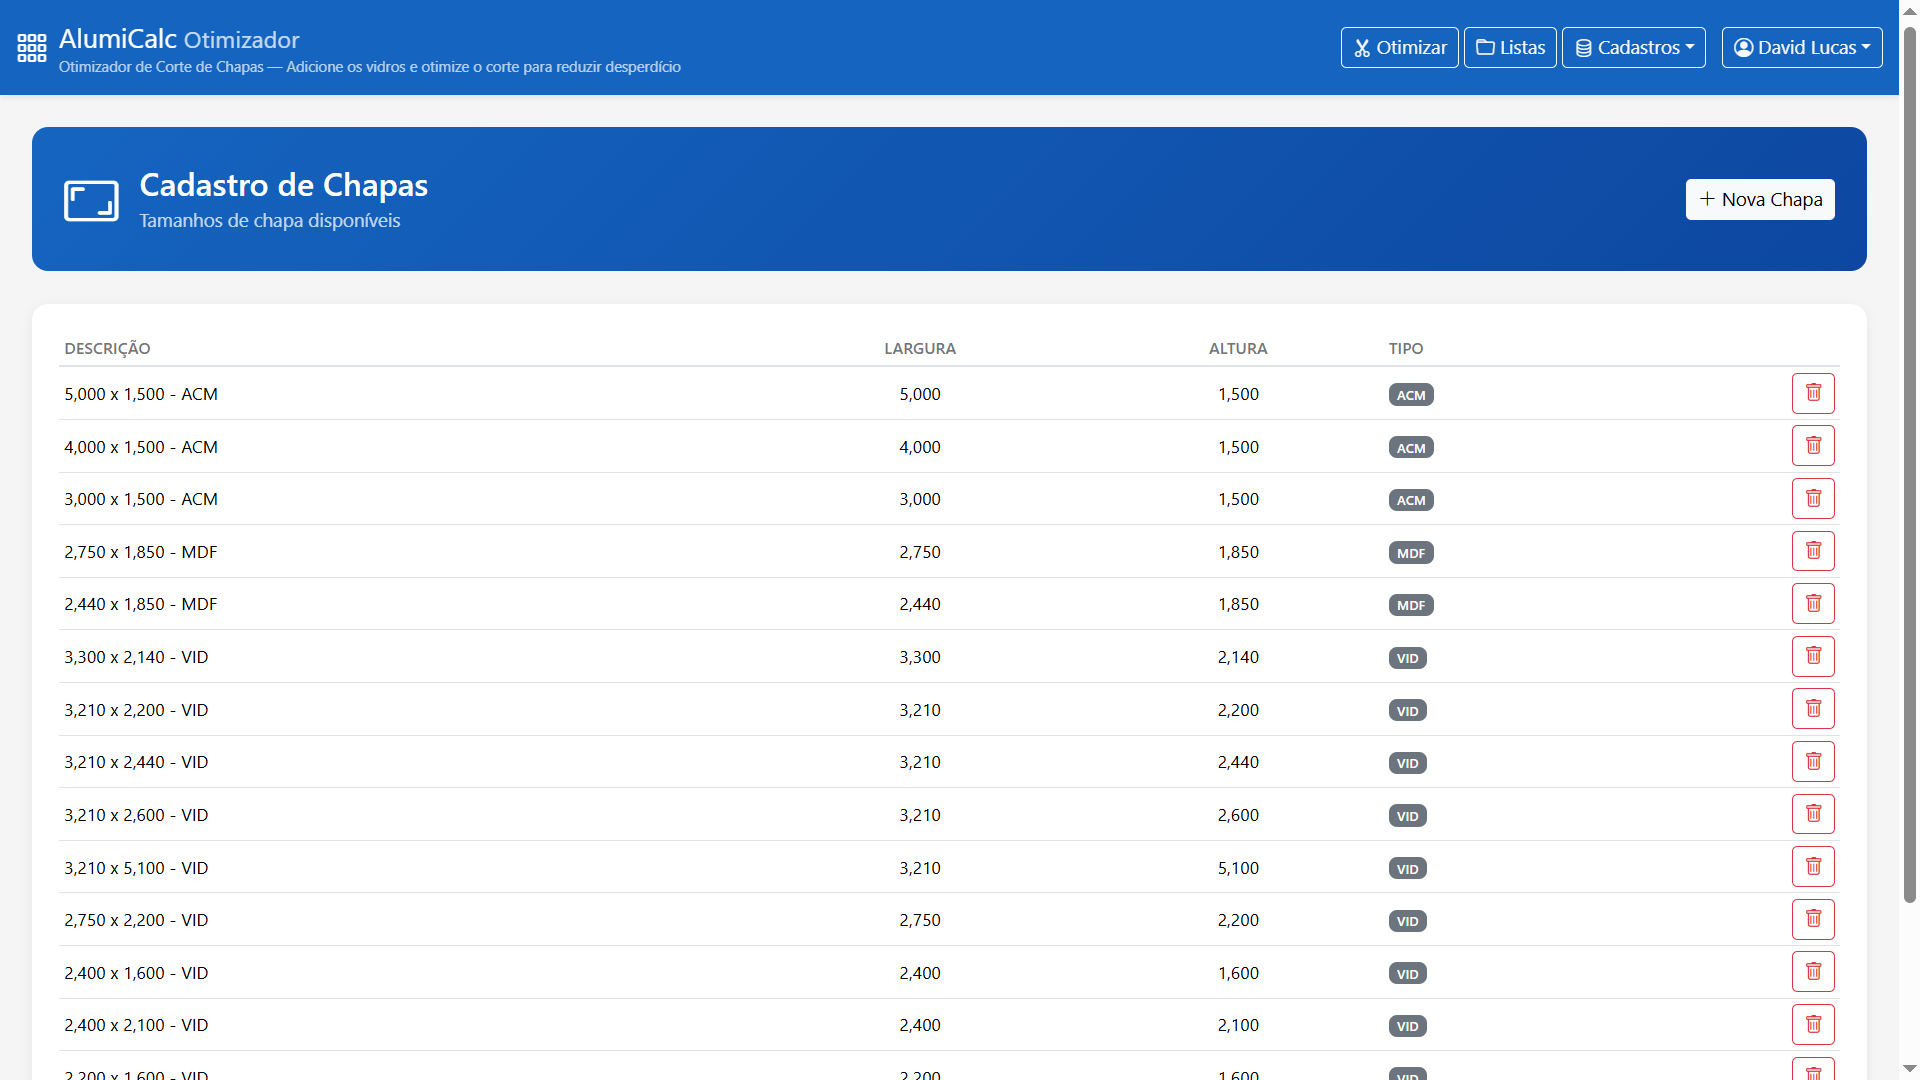Viewport: 1920px width, 1080px height.
Task: Select the description '3,000 x 1,500 - ACM'
Action: [x=141, y=499]
